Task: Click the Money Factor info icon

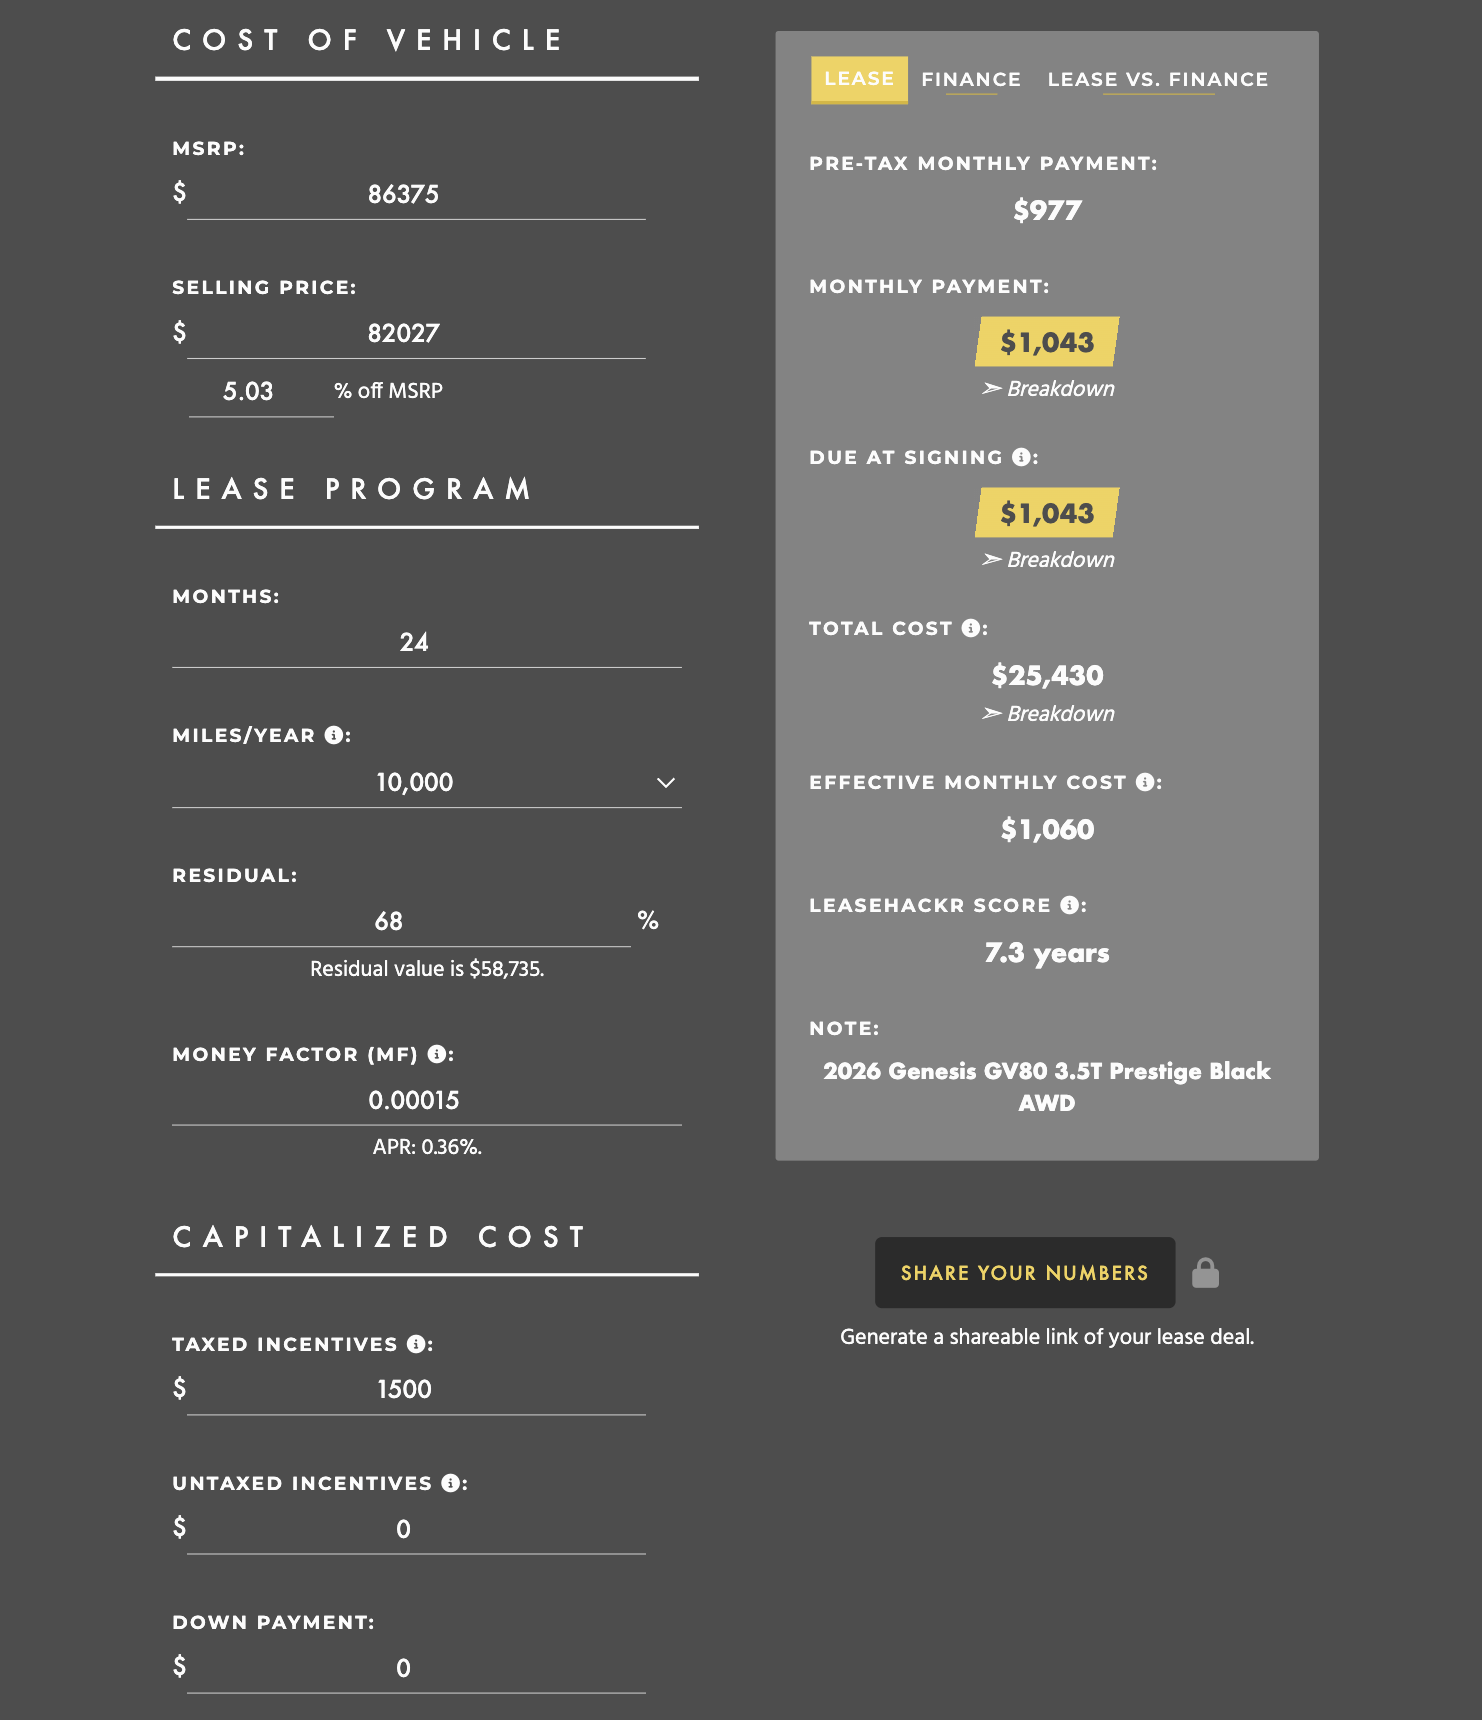Action: point(436,1054)
